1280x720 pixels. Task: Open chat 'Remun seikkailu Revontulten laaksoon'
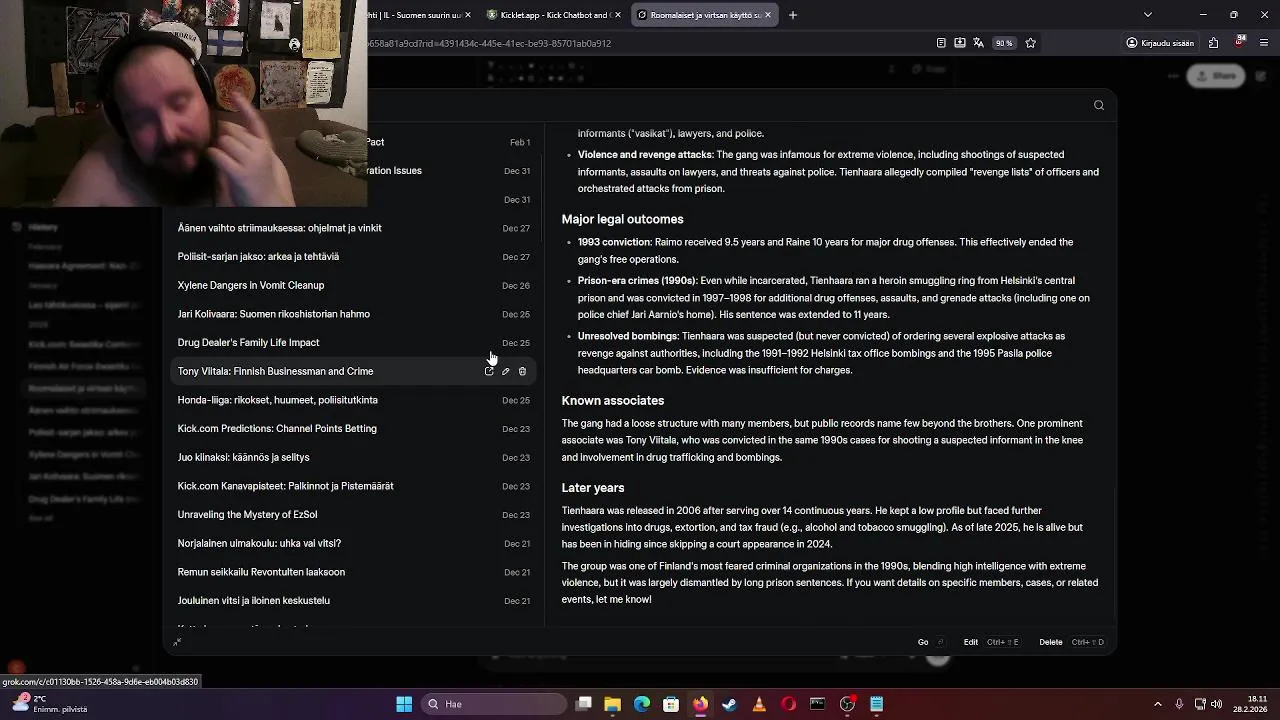(x=354, y=572)
